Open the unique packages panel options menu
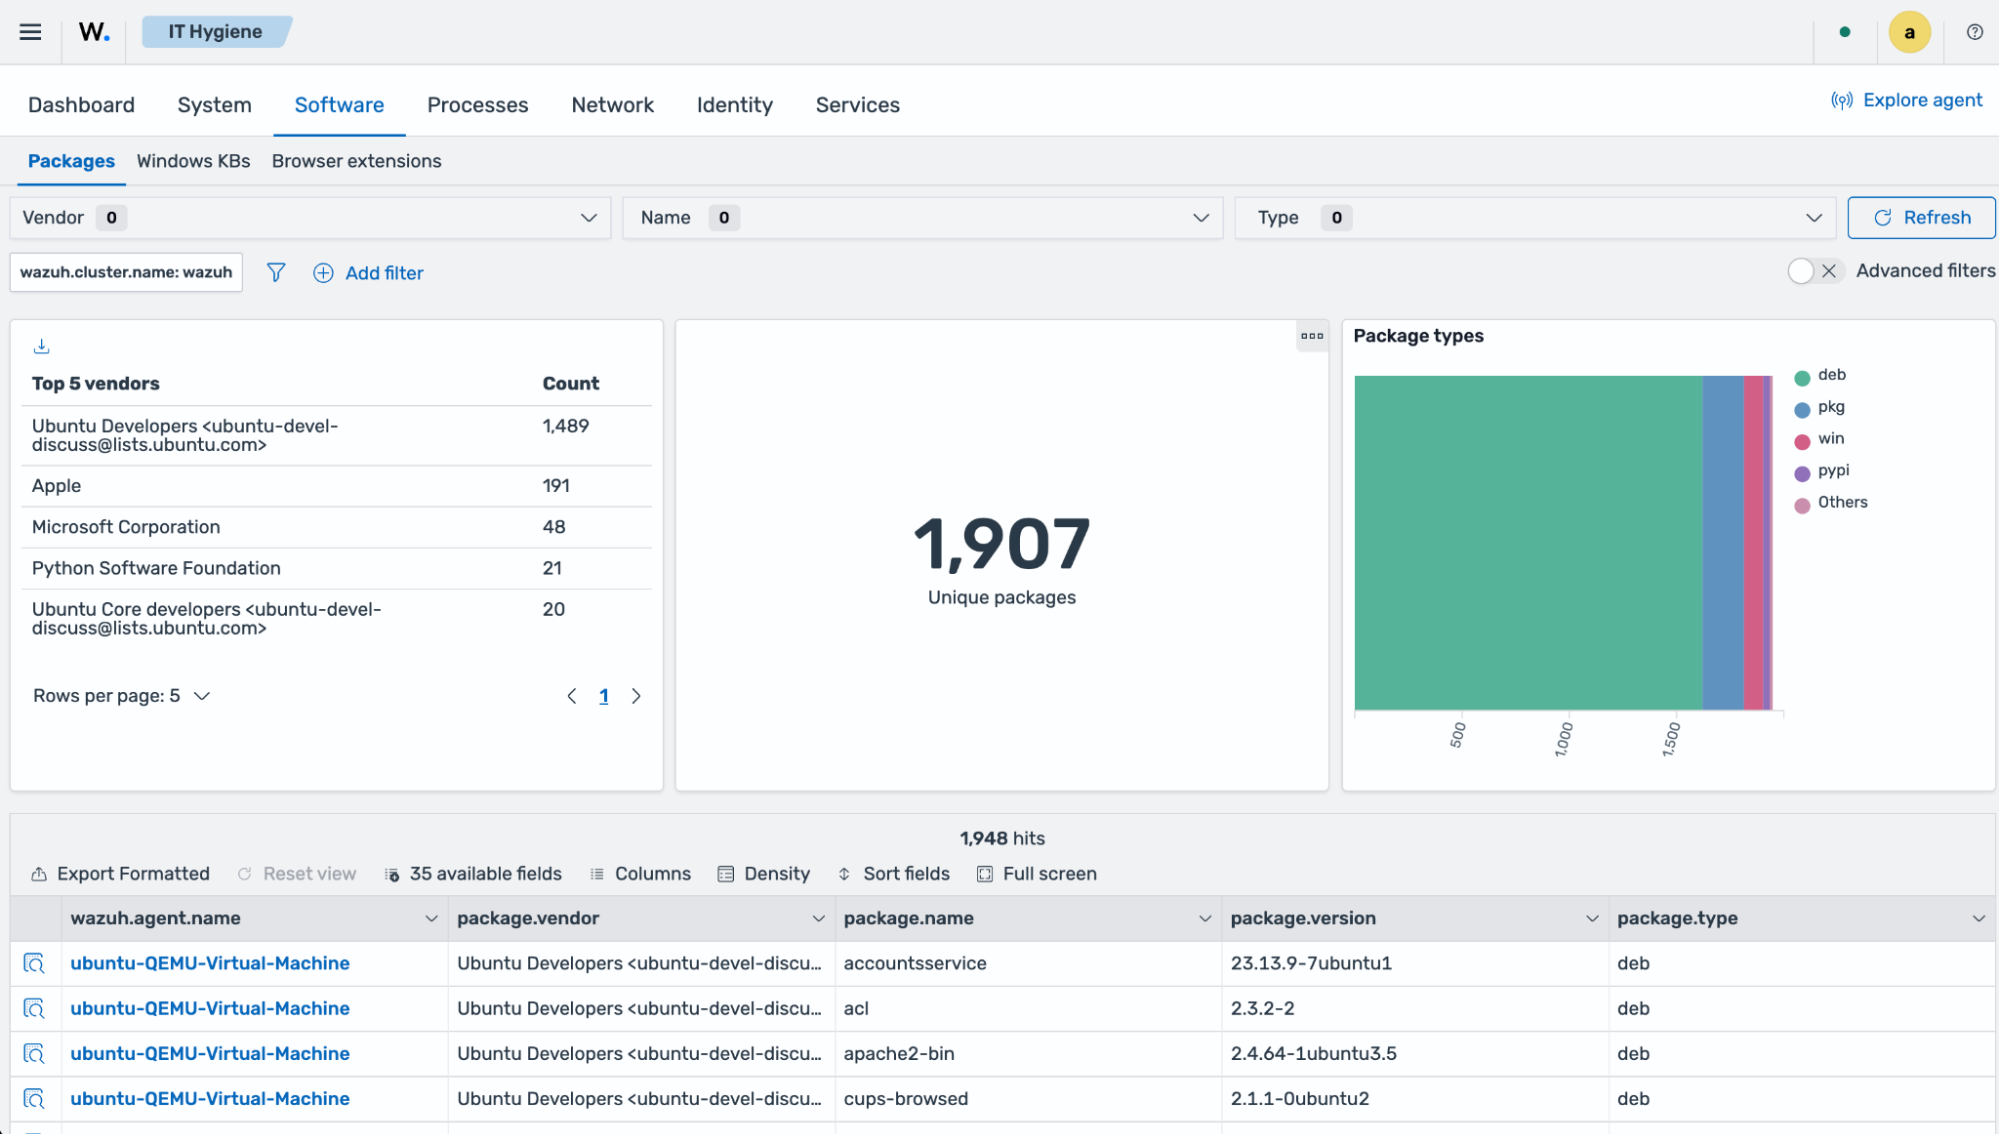 click(1312, 336)
